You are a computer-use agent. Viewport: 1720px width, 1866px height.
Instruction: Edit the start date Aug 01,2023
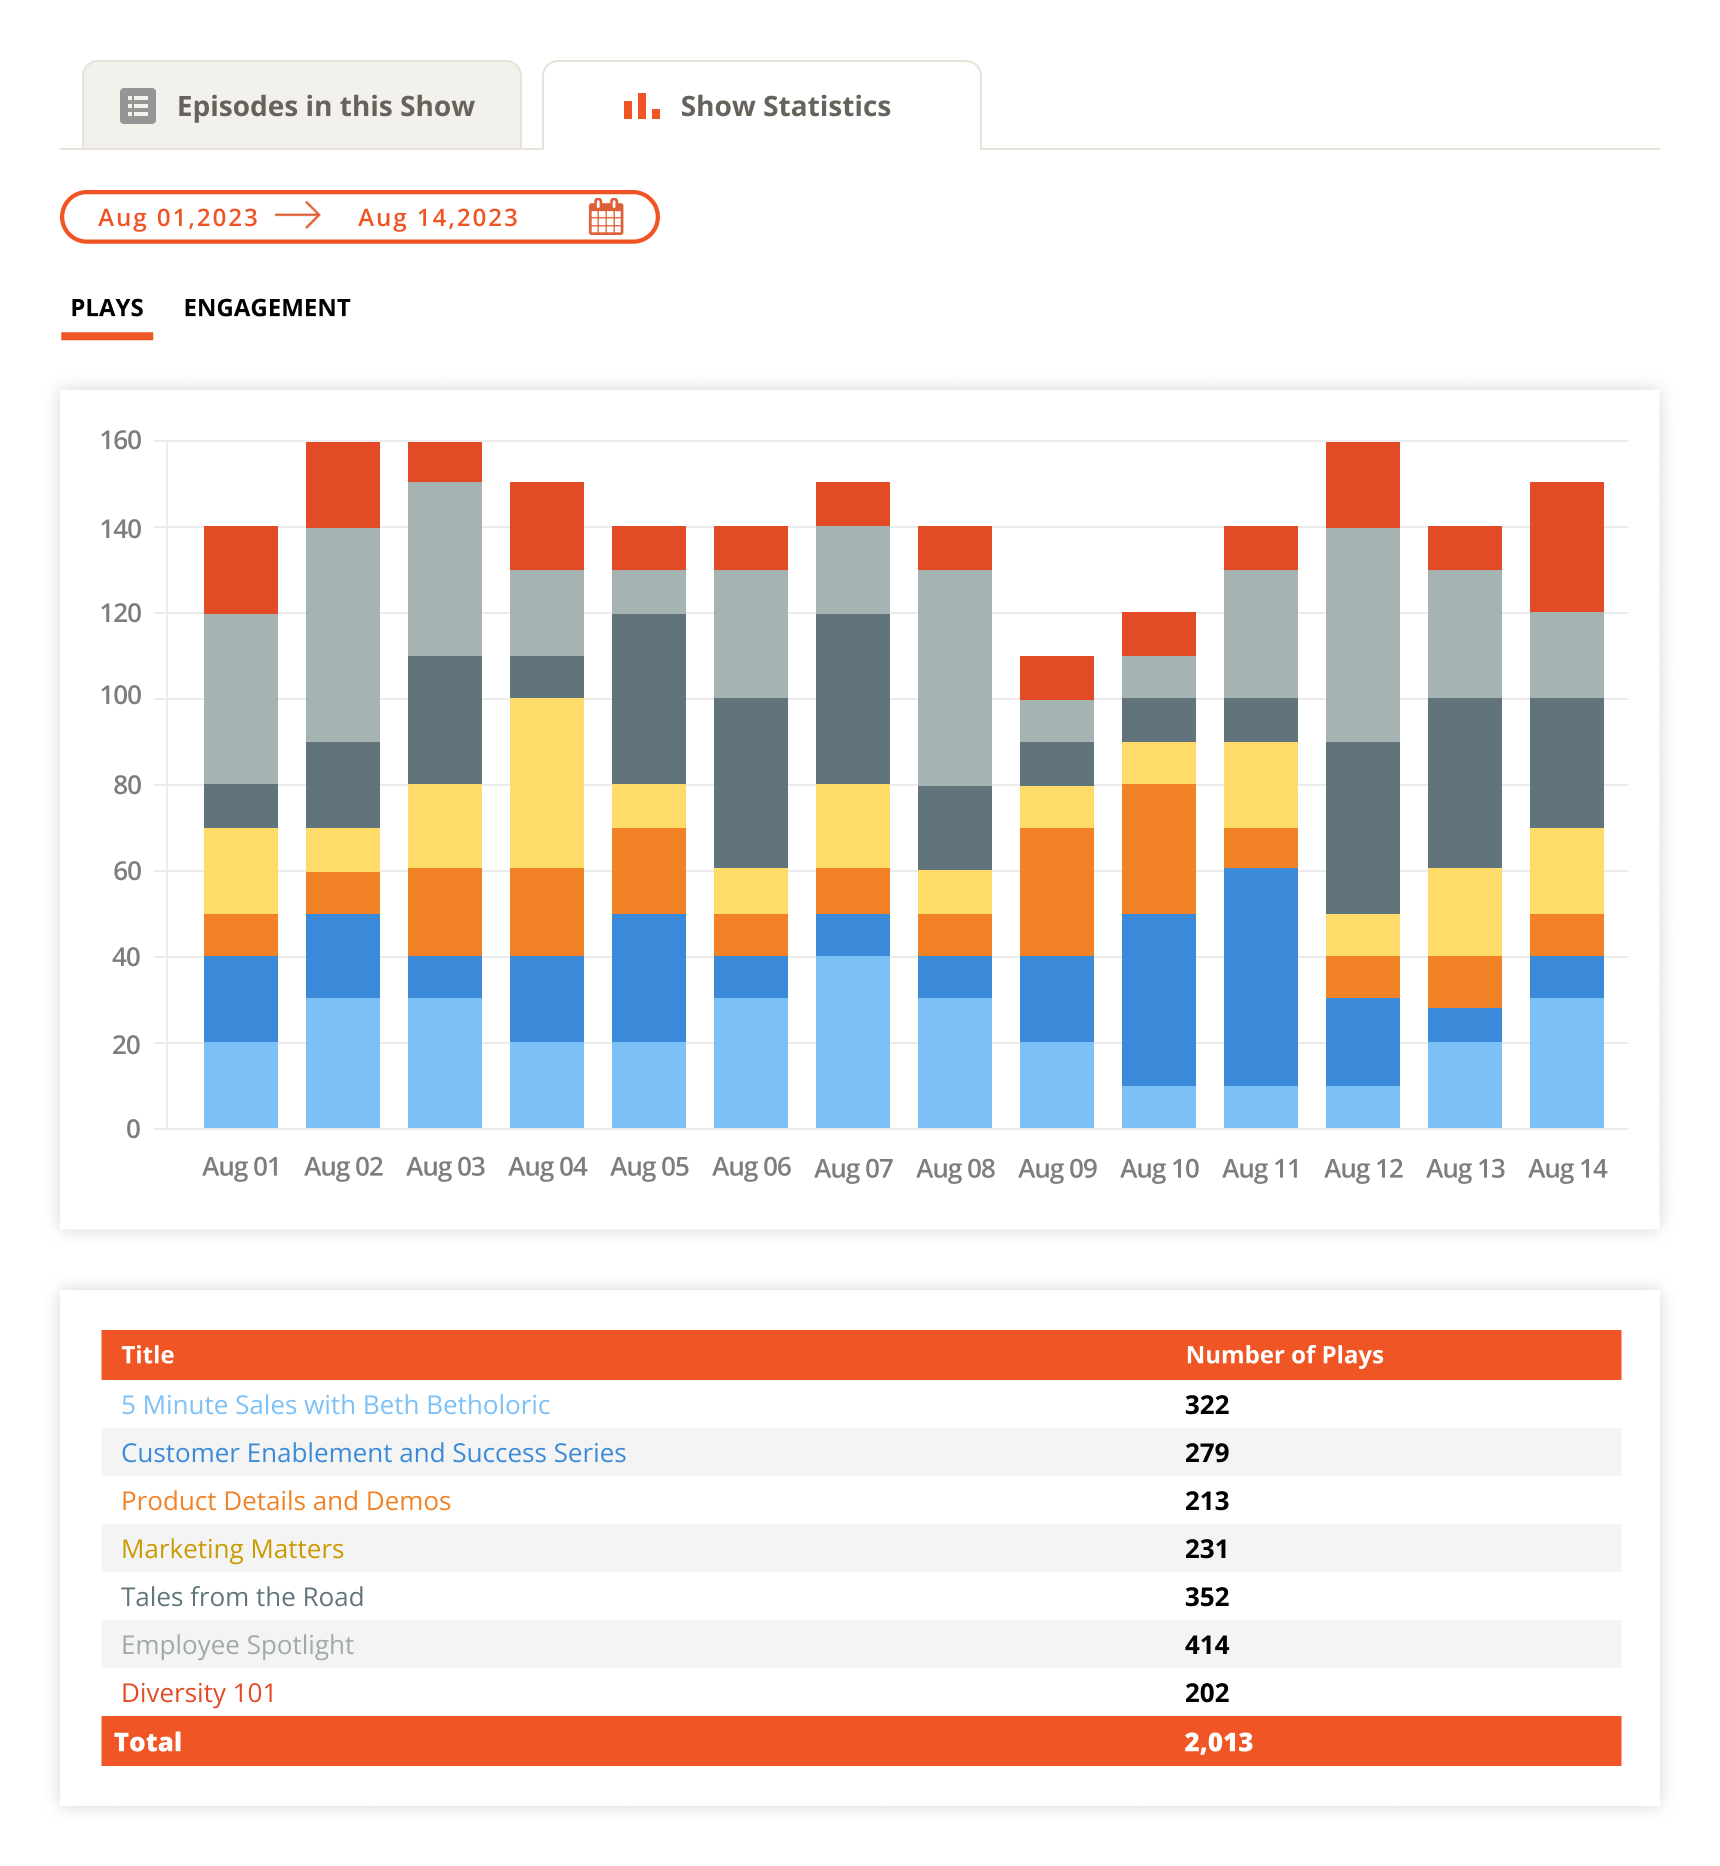pos(178,218)
